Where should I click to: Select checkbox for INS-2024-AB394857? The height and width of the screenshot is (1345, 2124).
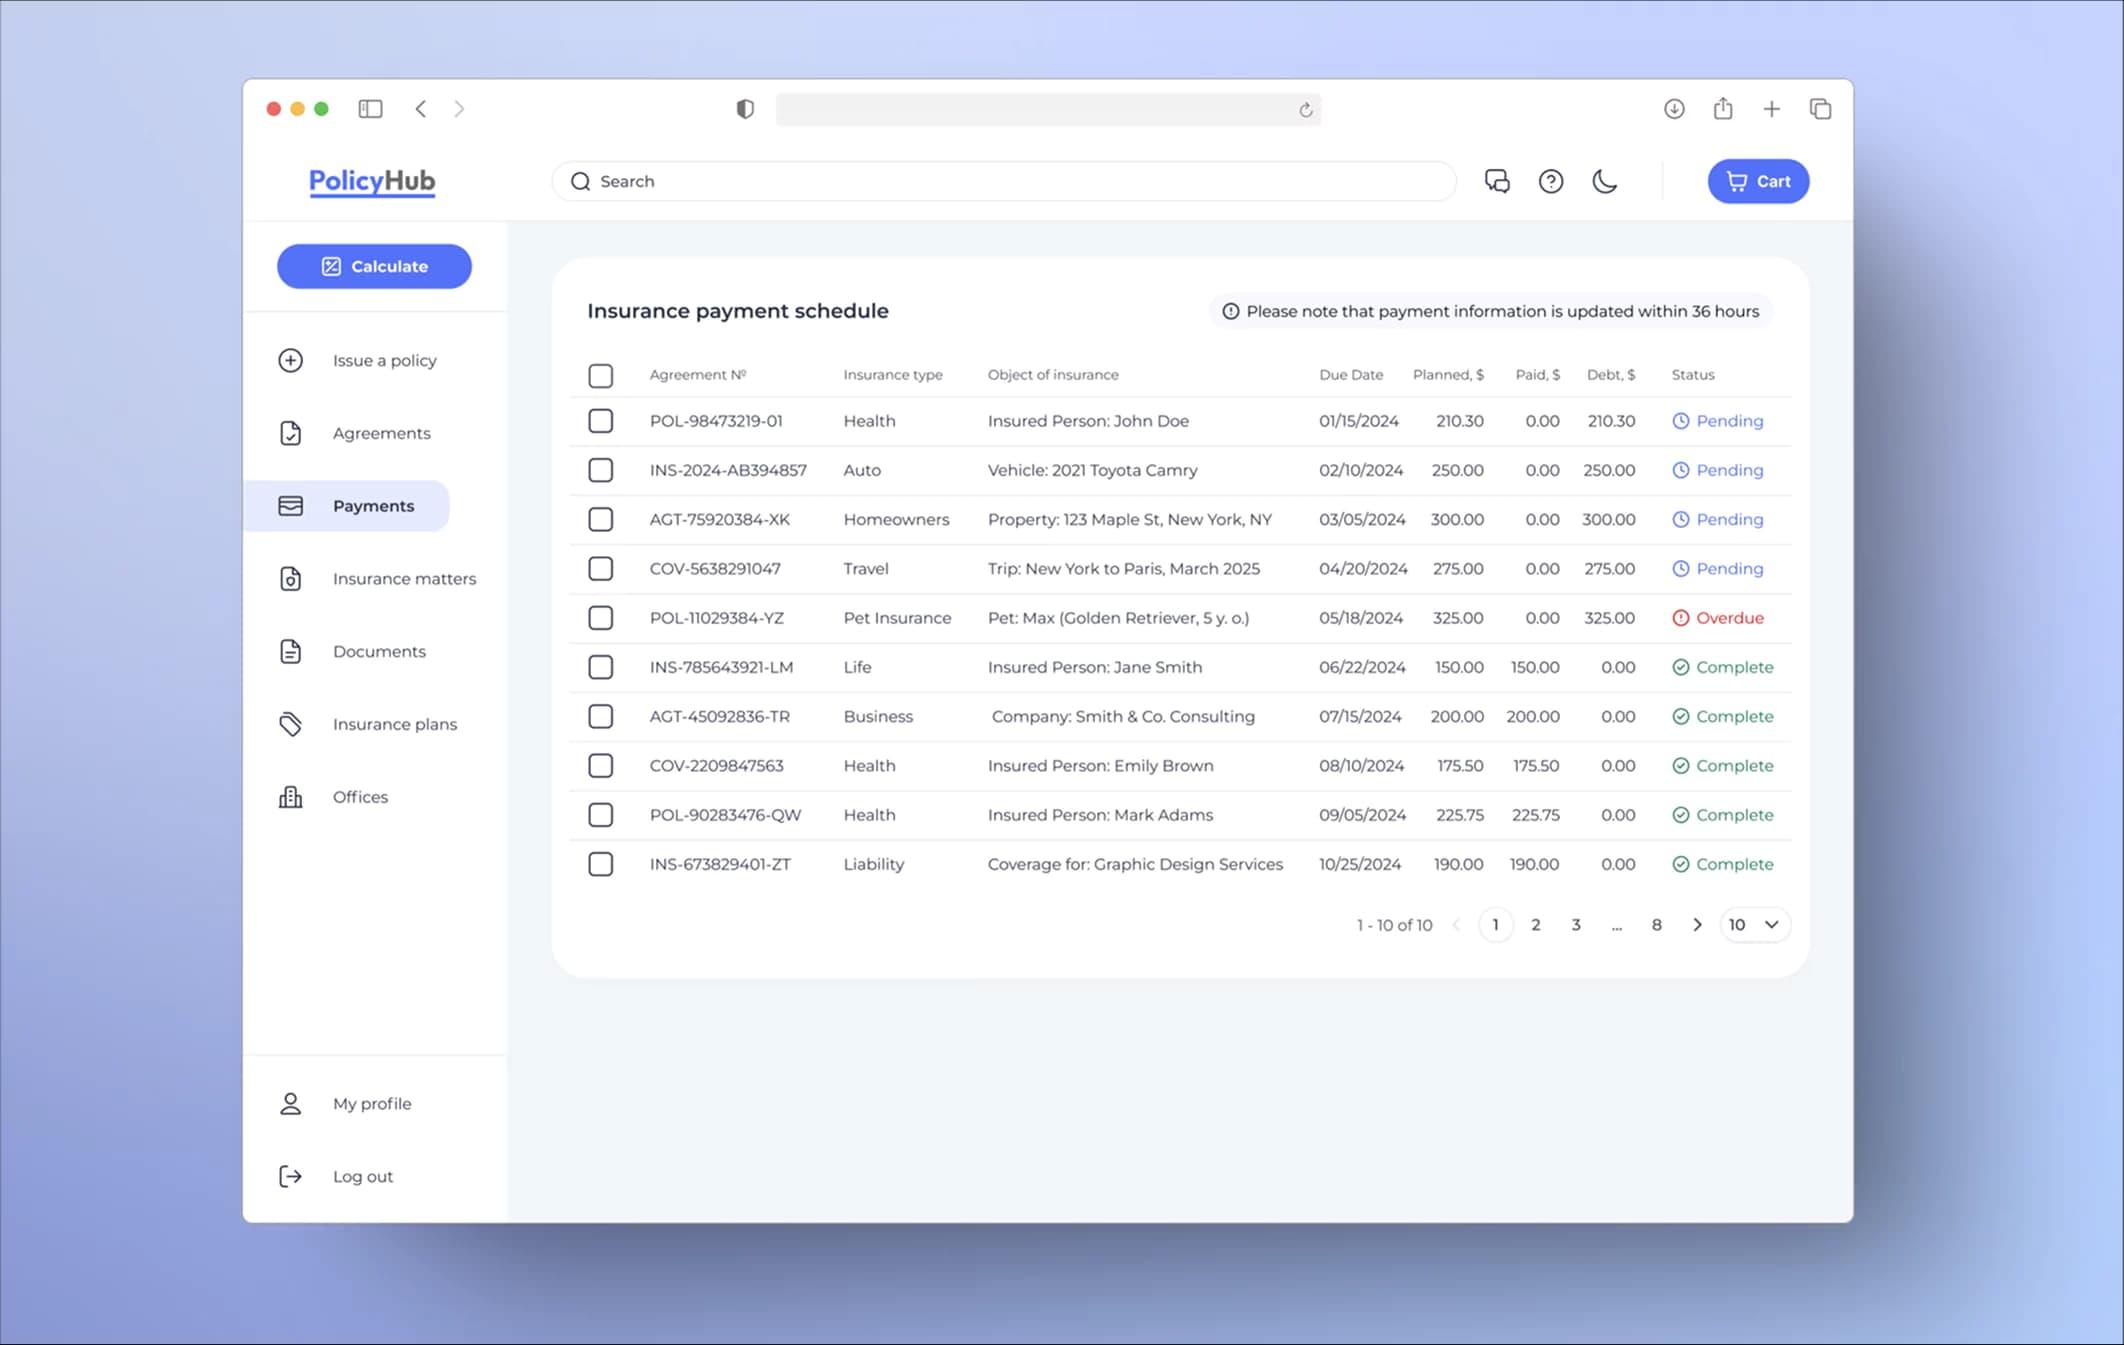tap(601, 470)
